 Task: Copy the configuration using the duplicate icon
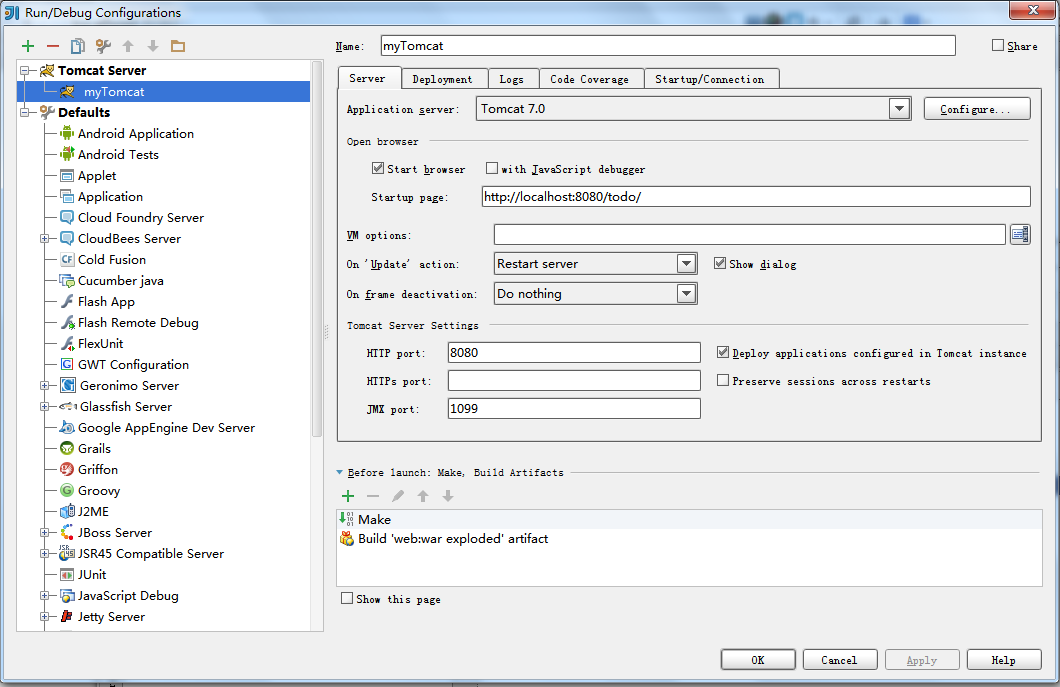point(78,46)
